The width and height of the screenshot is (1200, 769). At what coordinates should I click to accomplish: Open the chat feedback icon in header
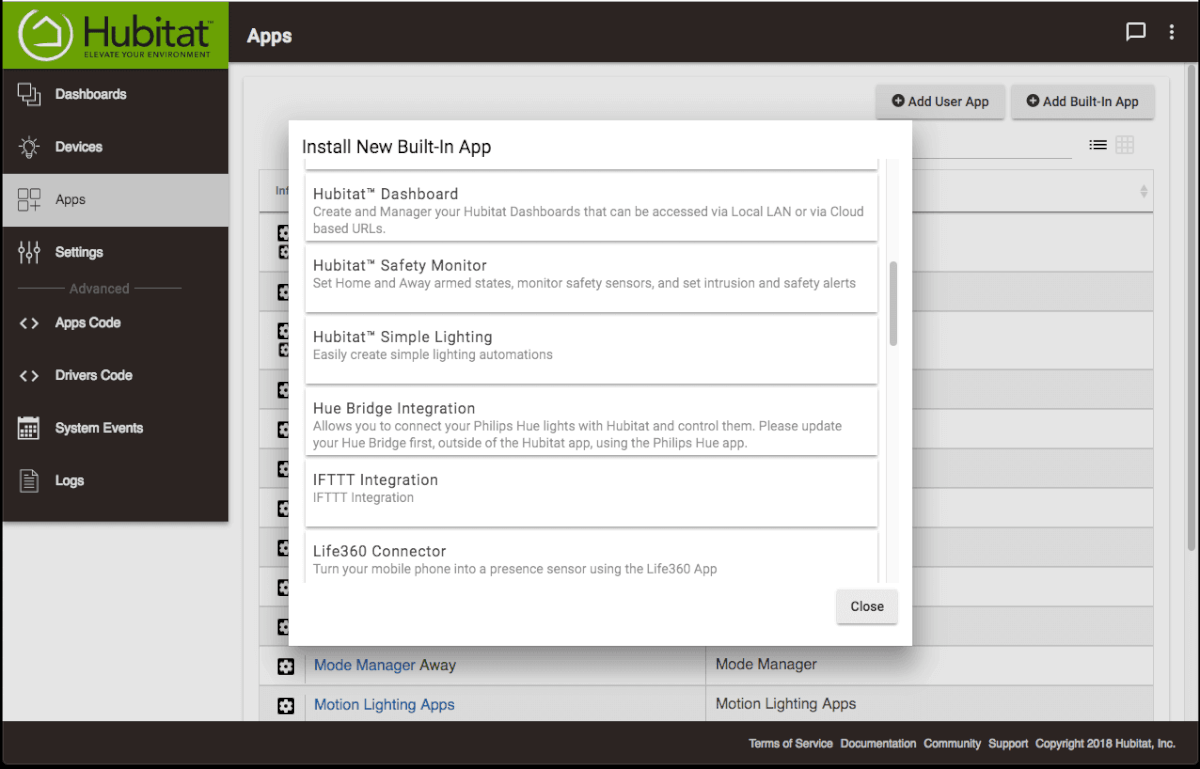(1136, 32)
